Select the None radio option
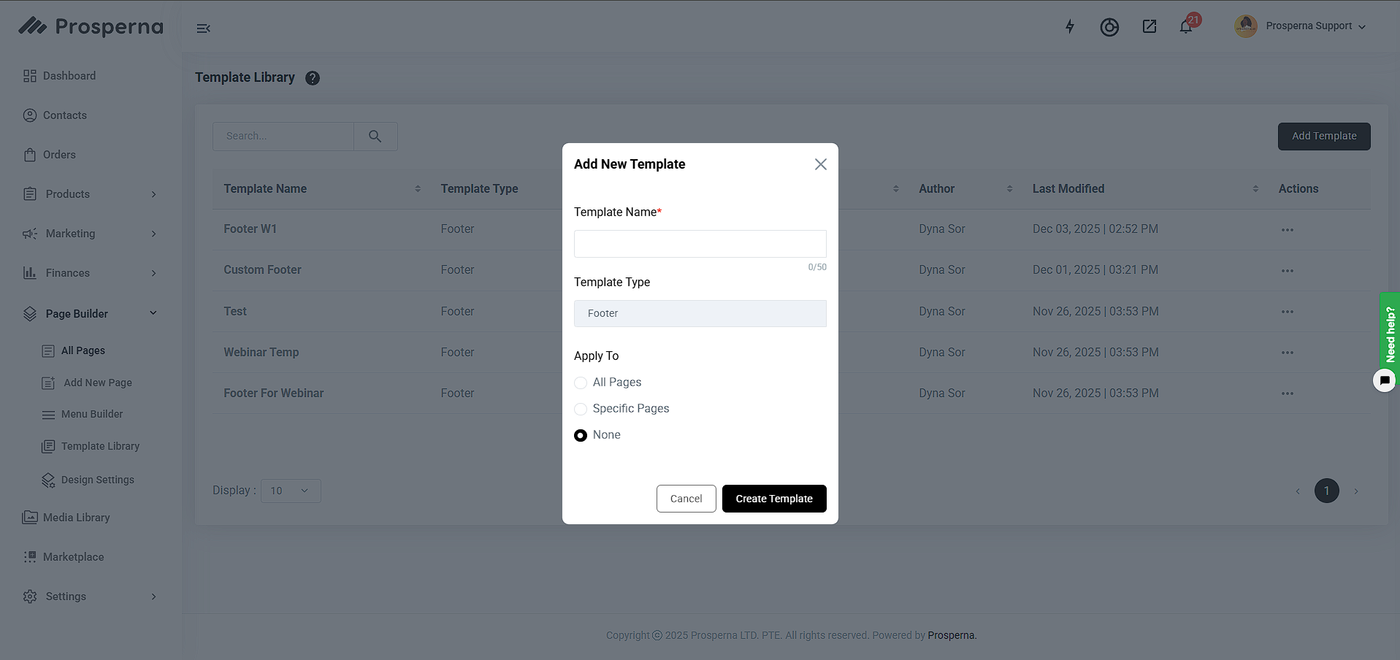This screenshot has height=660, width=1400. click(581, 435)
